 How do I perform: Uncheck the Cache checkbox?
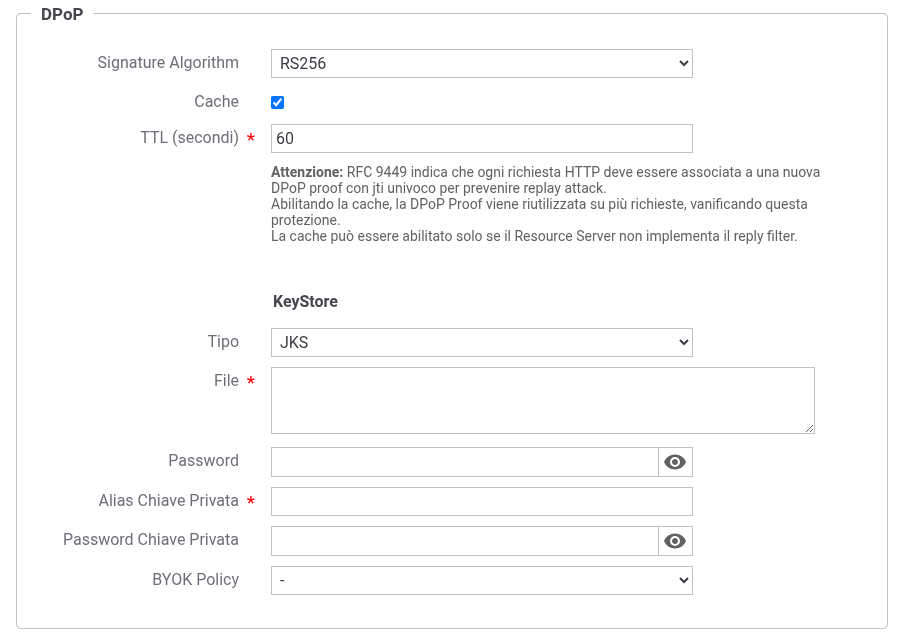278,102
